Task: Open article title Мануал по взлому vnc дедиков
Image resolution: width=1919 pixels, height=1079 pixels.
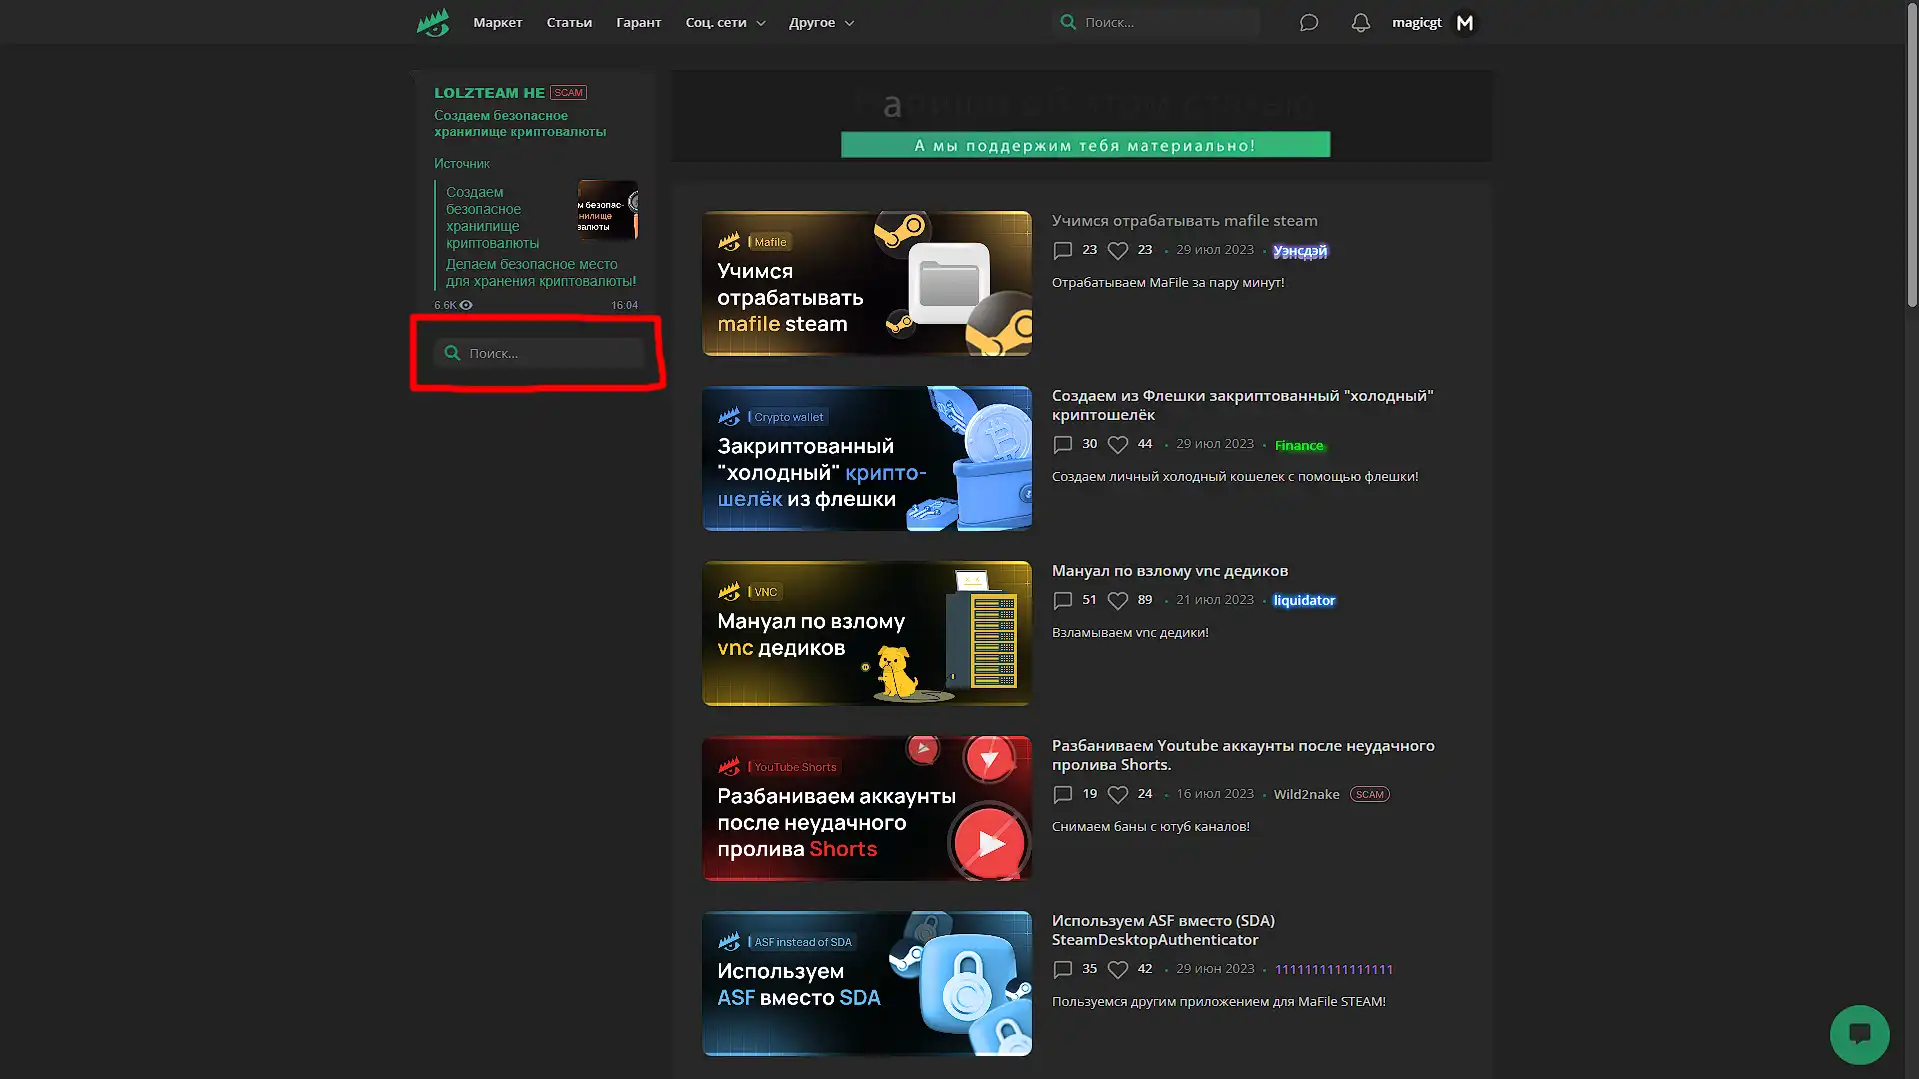Action: point(1169,570)
